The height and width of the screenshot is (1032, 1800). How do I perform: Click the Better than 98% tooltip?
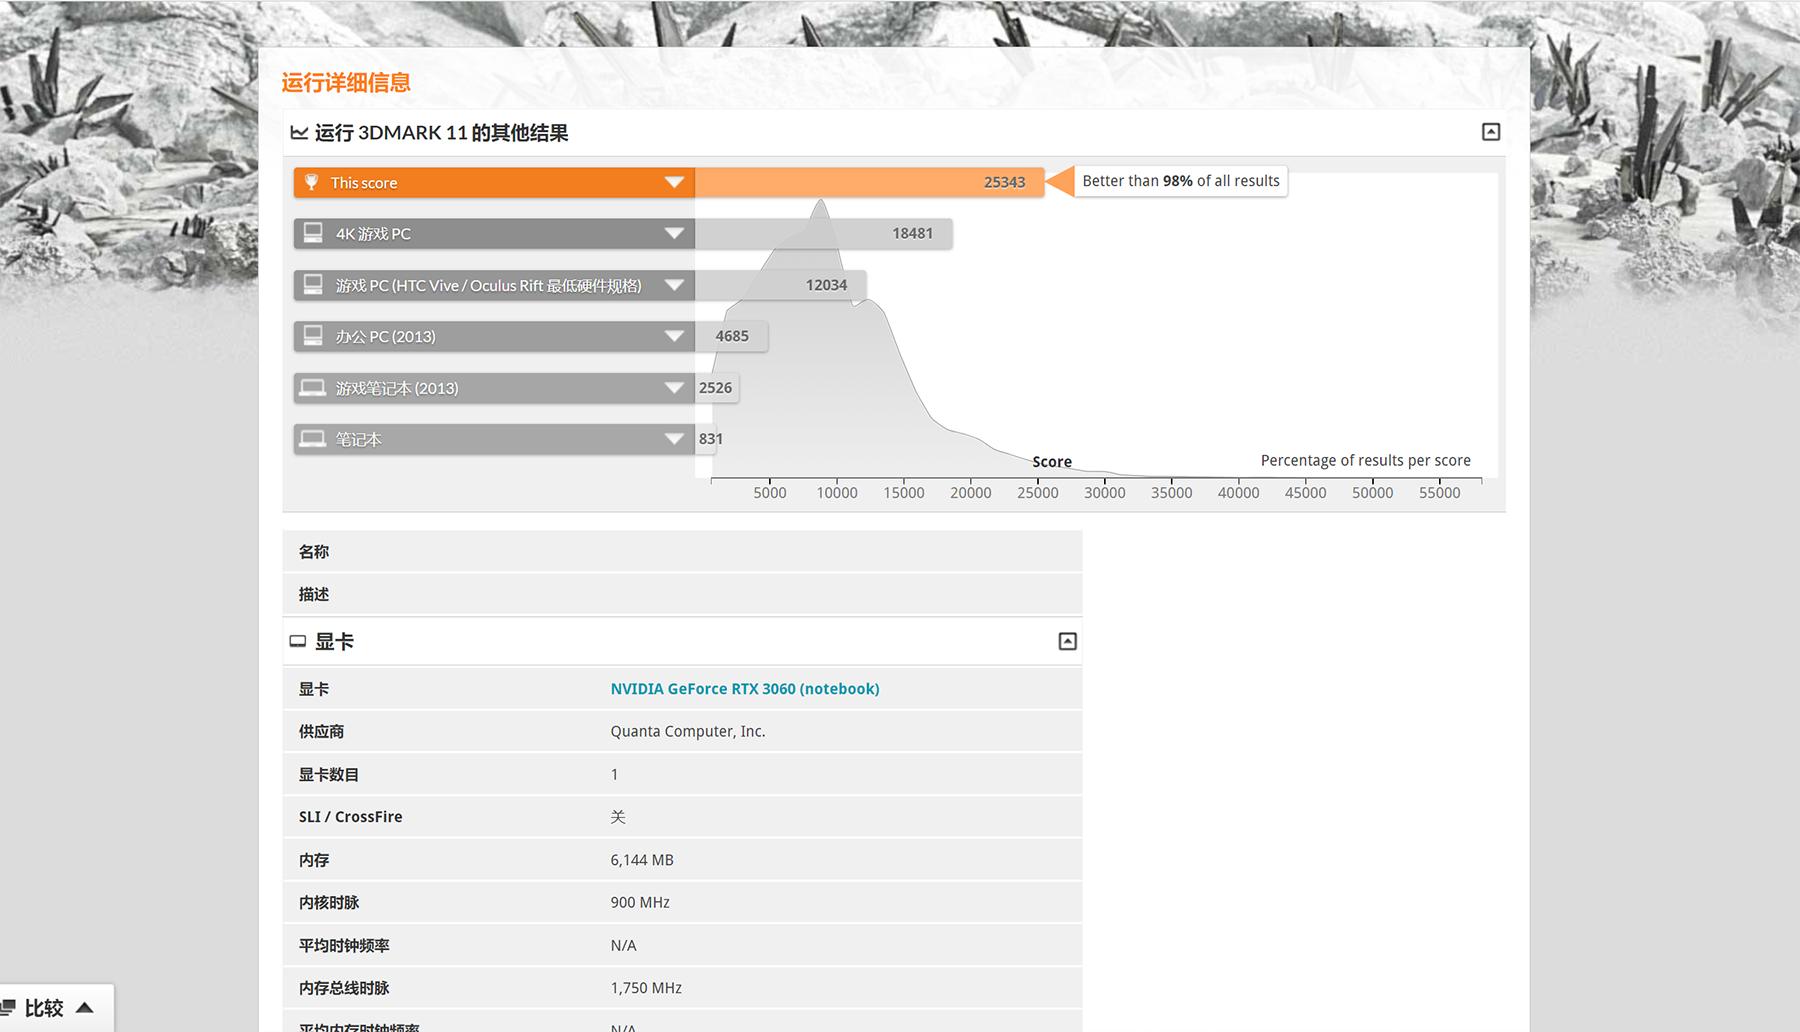click(1180, 181)
